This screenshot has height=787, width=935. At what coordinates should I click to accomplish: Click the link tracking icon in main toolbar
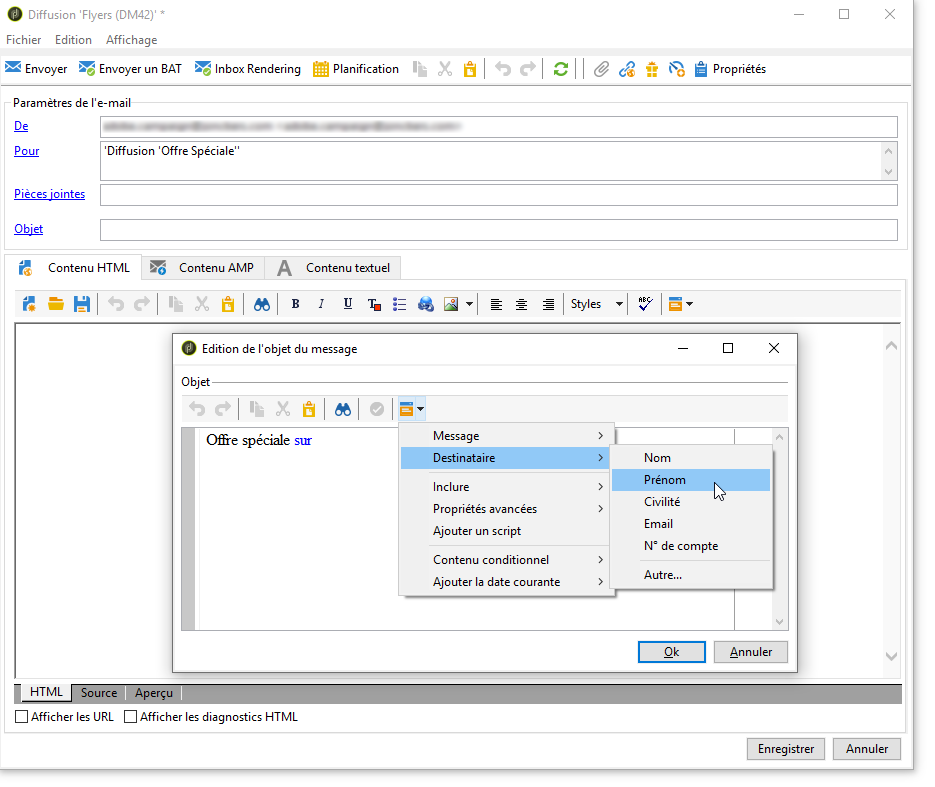[x=627, y=69]
